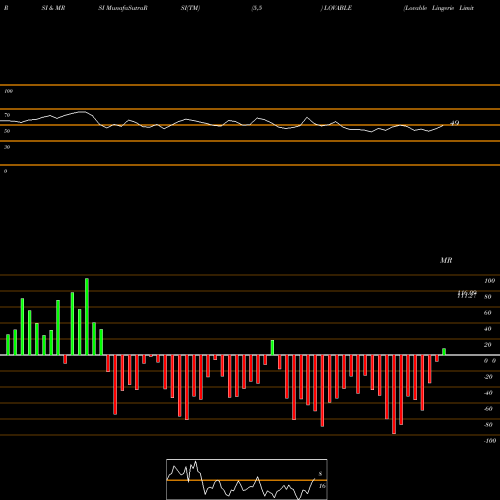
Task: Click the '(Lovable Lingerie Limit' company name text
Action: (438, 8)
